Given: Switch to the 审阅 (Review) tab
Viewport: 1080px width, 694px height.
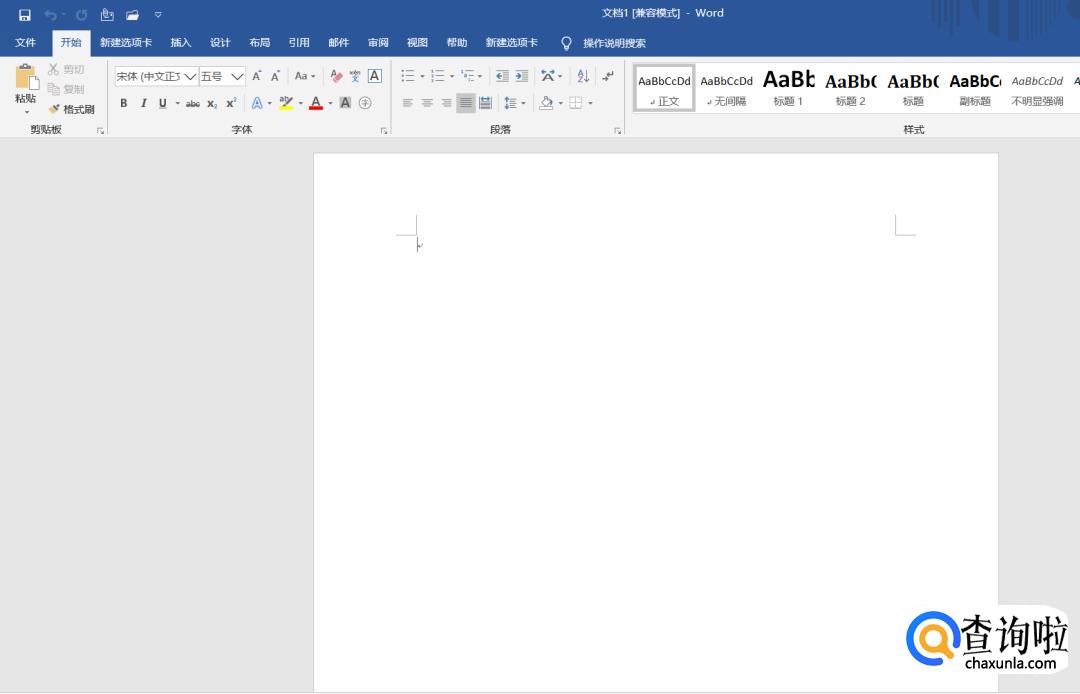Looking at the screenshot, I should [378, 43].
